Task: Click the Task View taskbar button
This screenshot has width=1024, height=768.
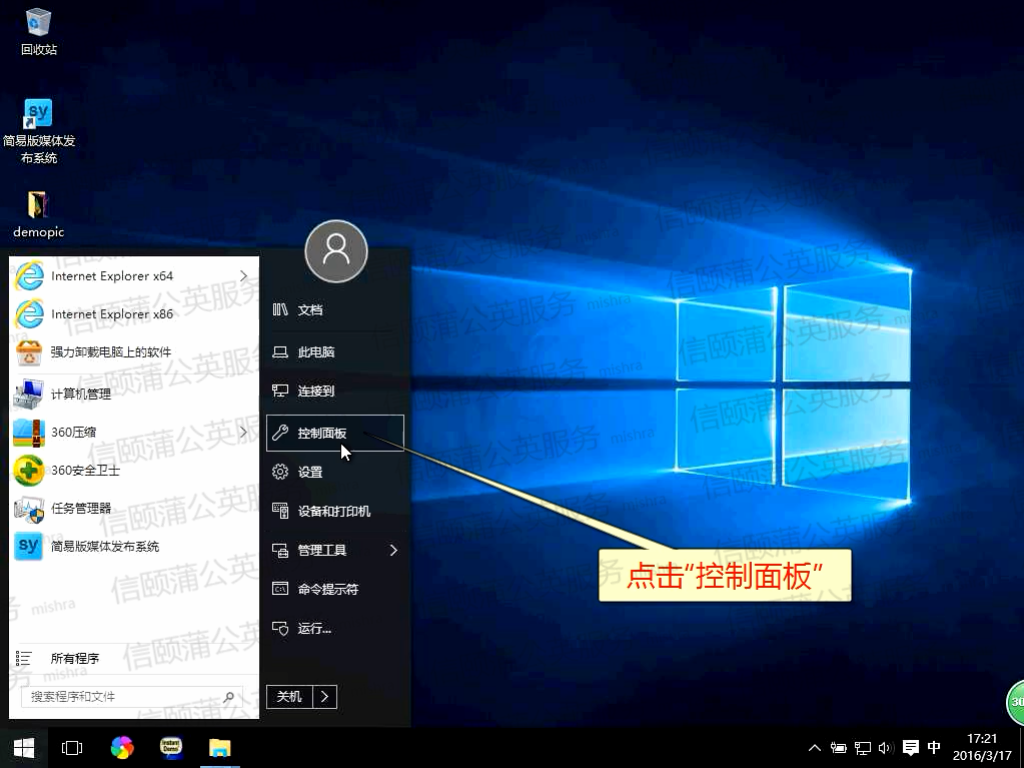Action: tap(72, 747)
